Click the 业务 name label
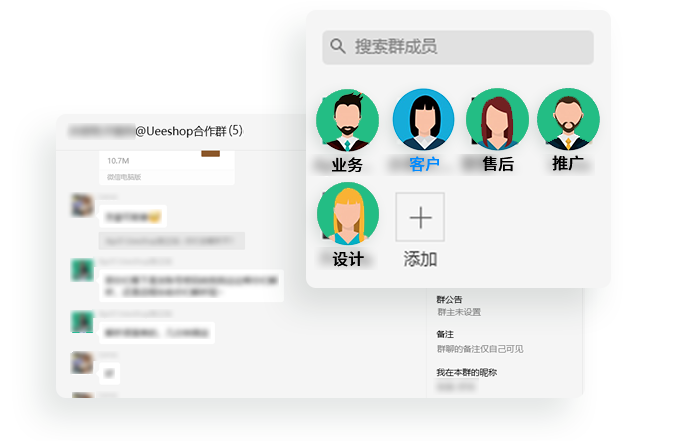This screenshot has height=441, width=689. [x=347, y=164]
